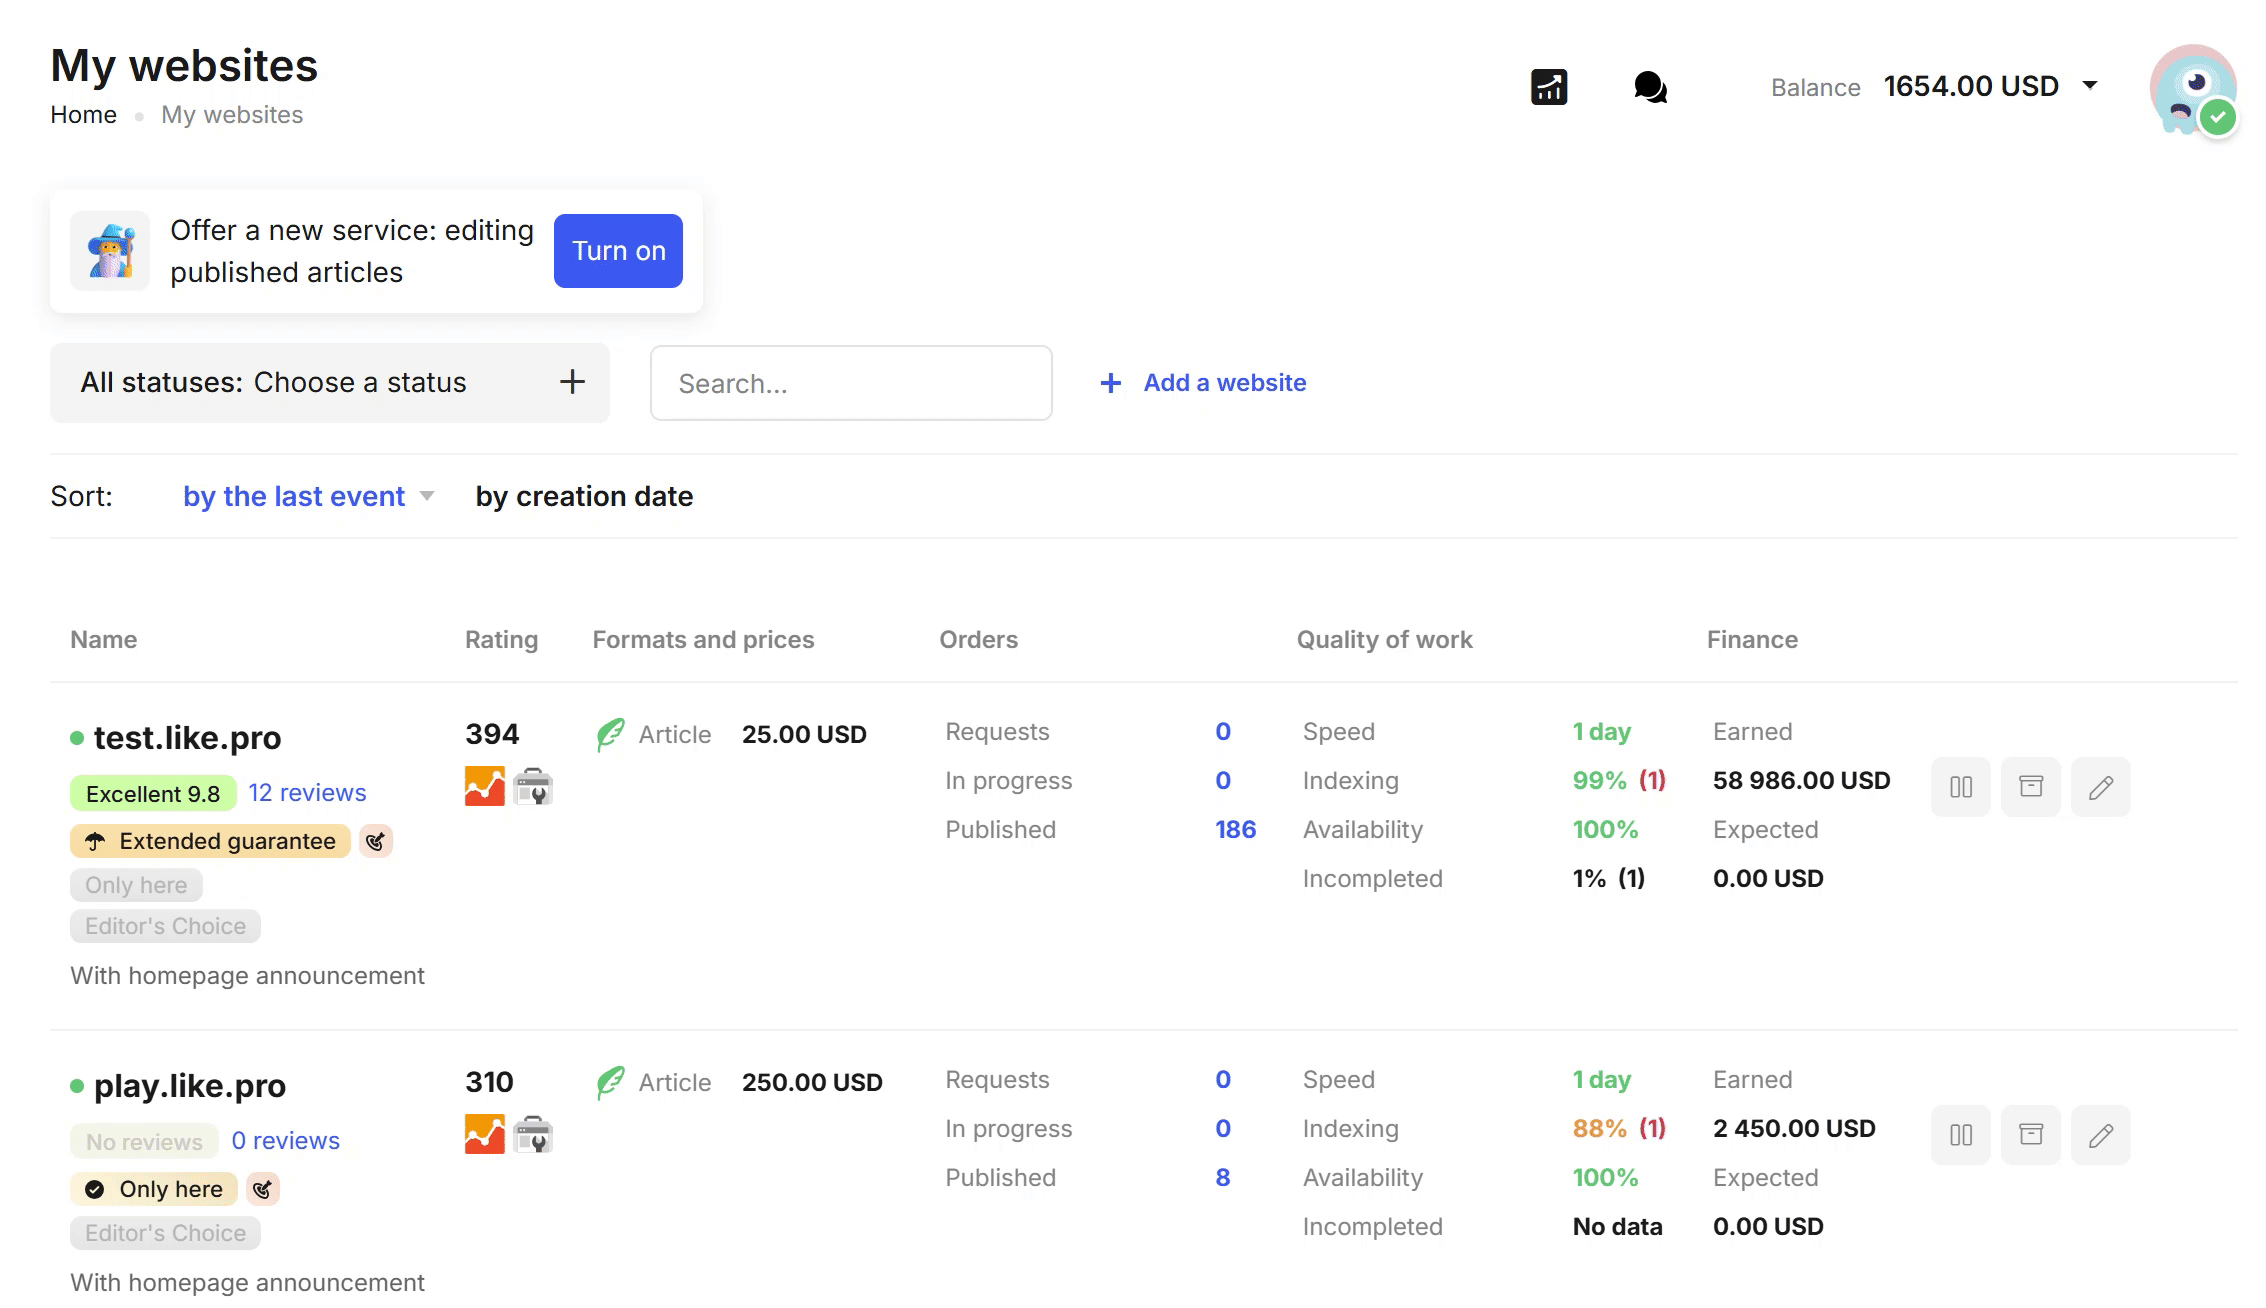Go to the Home breadcrumb
The width and height of the screenshot is (2266, 1308).
click(83, 115)
